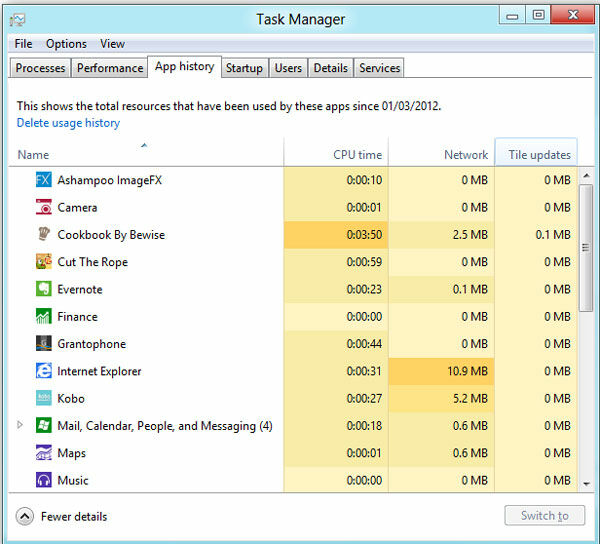Click the Task Manager title bar icon
The image size is (600, 544).
click(17, 20)
